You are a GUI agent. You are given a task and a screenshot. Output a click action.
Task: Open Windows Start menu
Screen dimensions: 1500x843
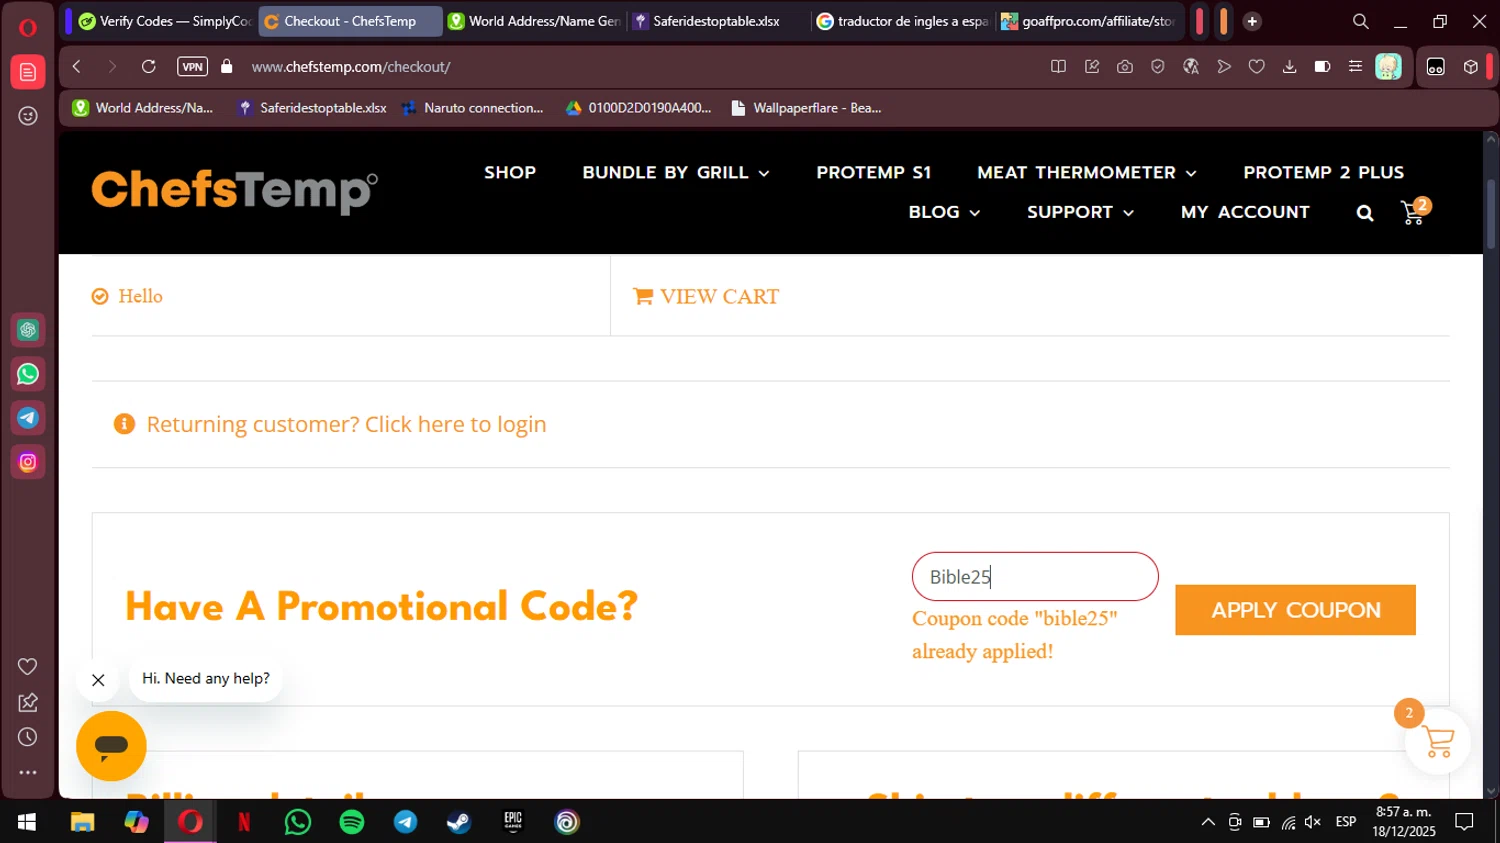(27, 822)
